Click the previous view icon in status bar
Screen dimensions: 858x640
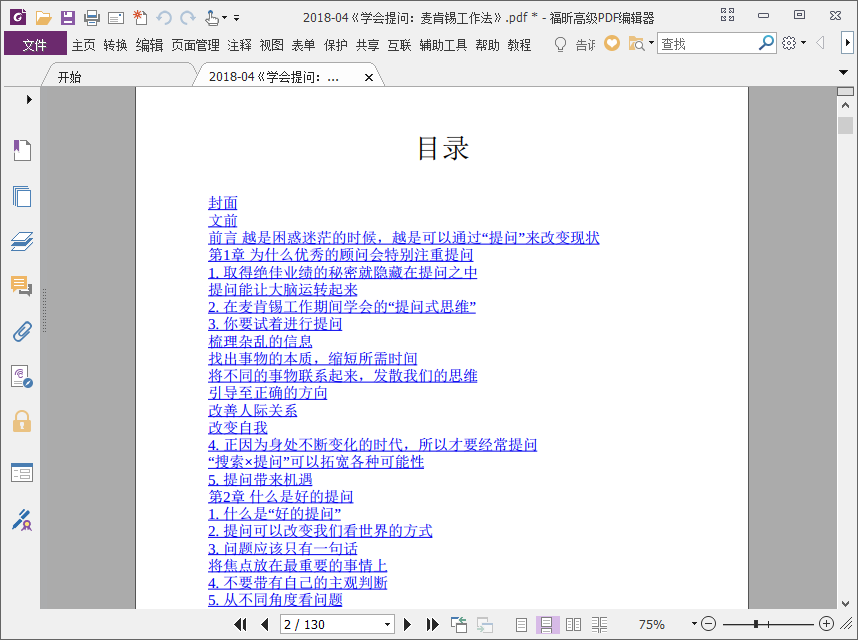tap(459, 624)
